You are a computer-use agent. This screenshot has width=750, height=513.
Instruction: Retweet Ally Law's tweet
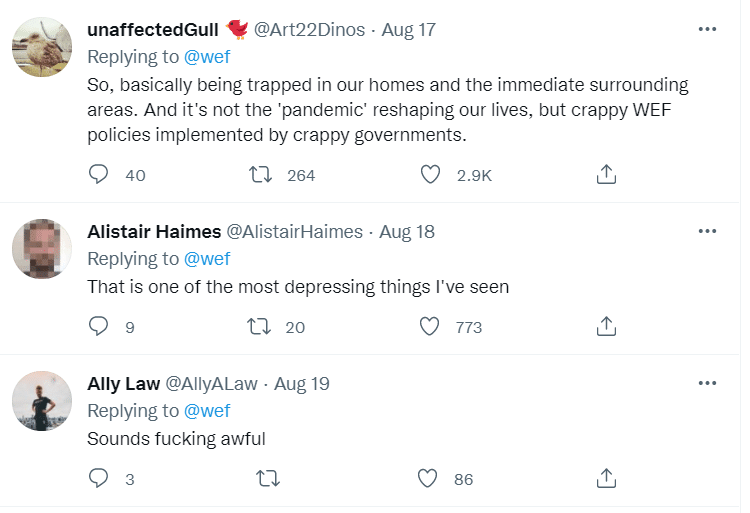click(x=267, y=479)
